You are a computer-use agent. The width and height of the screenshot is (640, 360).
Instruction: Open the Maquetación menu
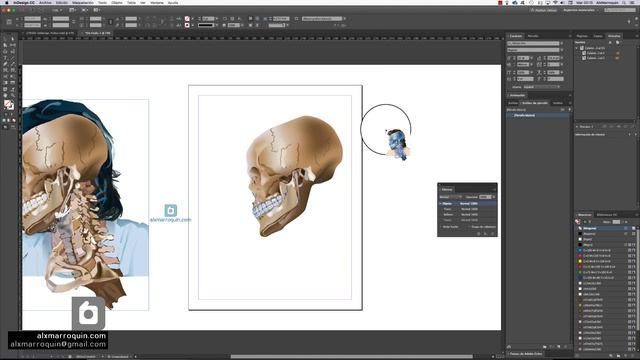tap(83, 2)
